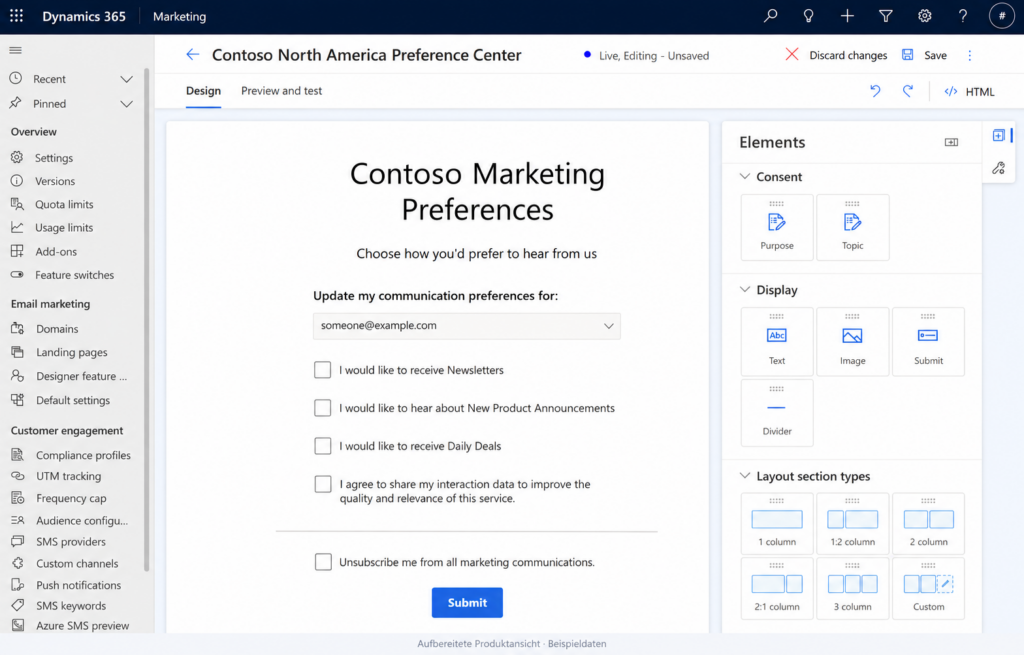Click the blue Submit button
Viewport: 1024px width, 655px height.
pos(467,602)
